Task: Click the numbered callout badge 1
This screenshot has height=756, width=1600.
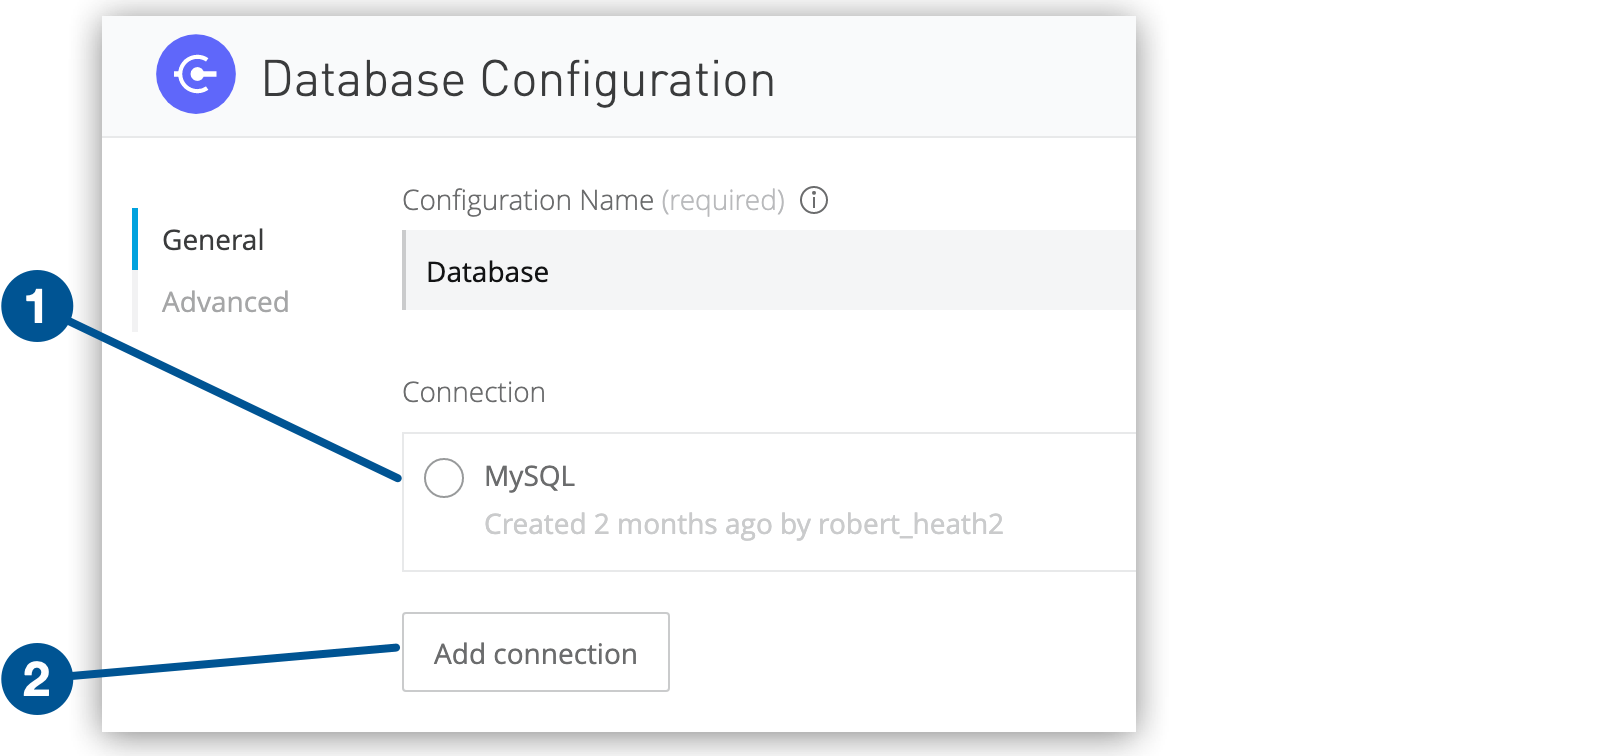Action: coord(37,306)
